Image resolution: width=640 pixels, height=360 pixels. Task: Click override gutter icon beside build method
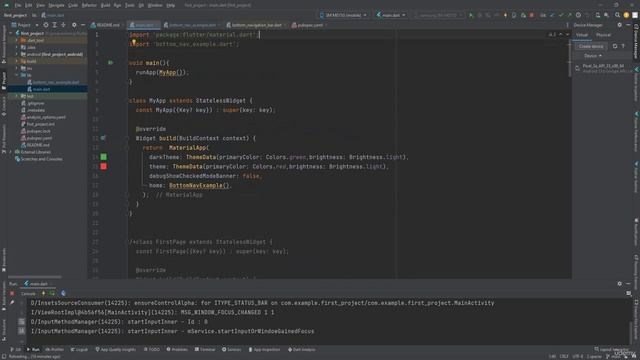pos(103,138)
